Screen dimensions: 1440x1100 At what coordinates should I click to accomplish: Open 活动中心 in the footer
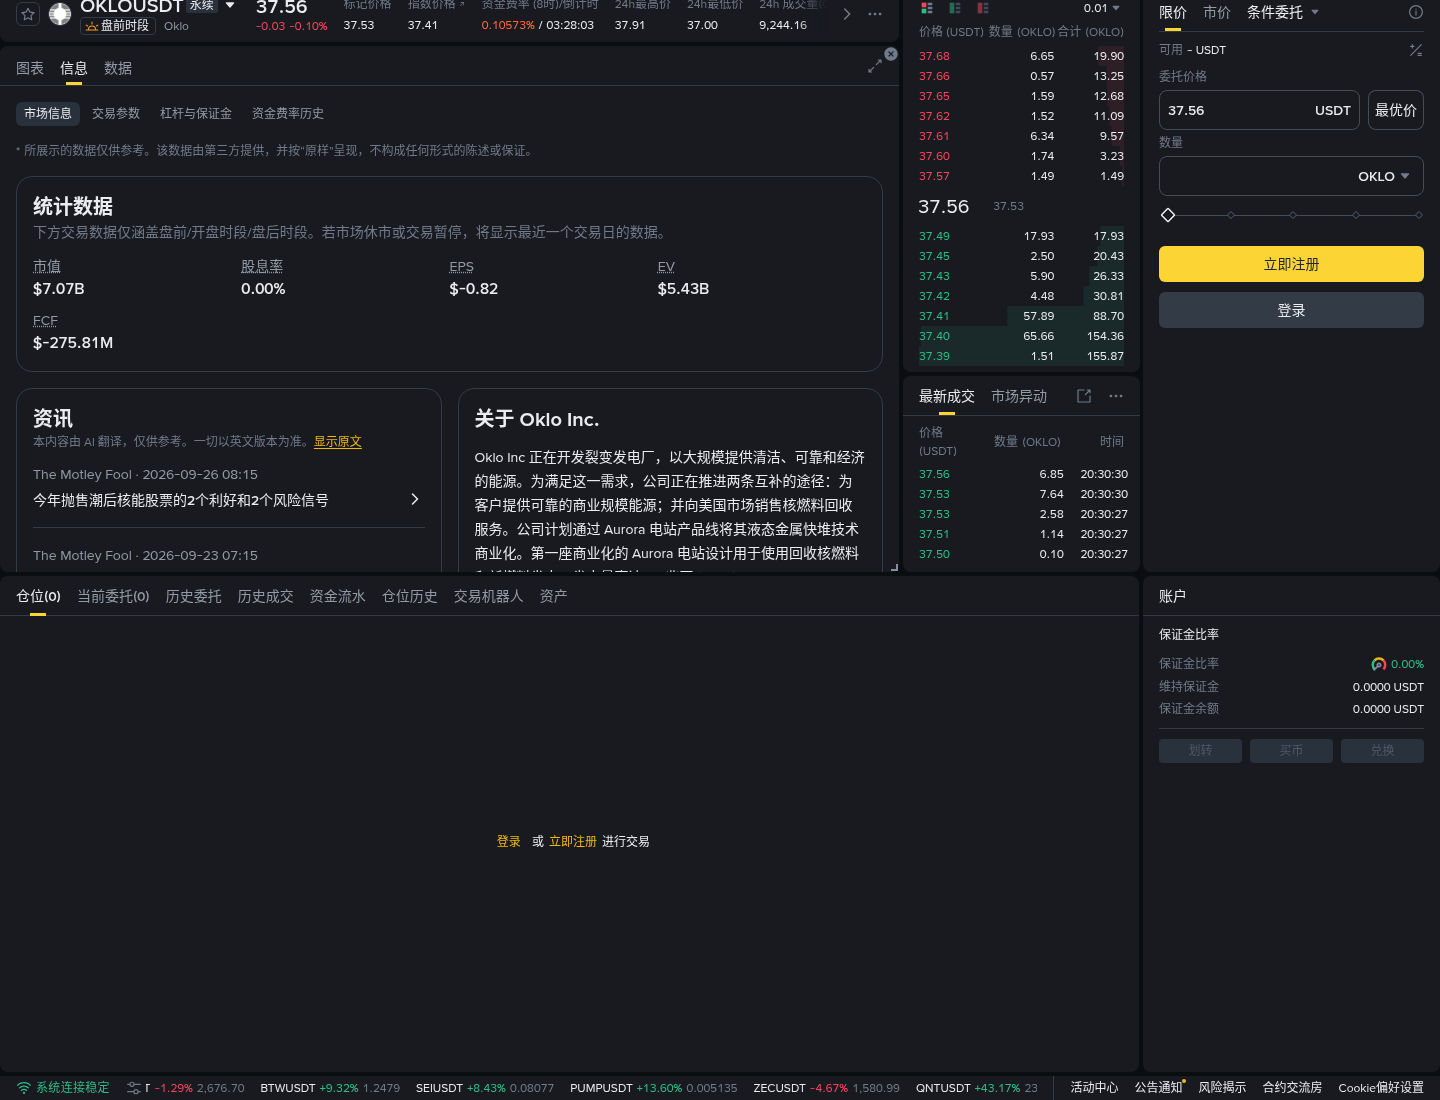click(x=1094, y=1088)
